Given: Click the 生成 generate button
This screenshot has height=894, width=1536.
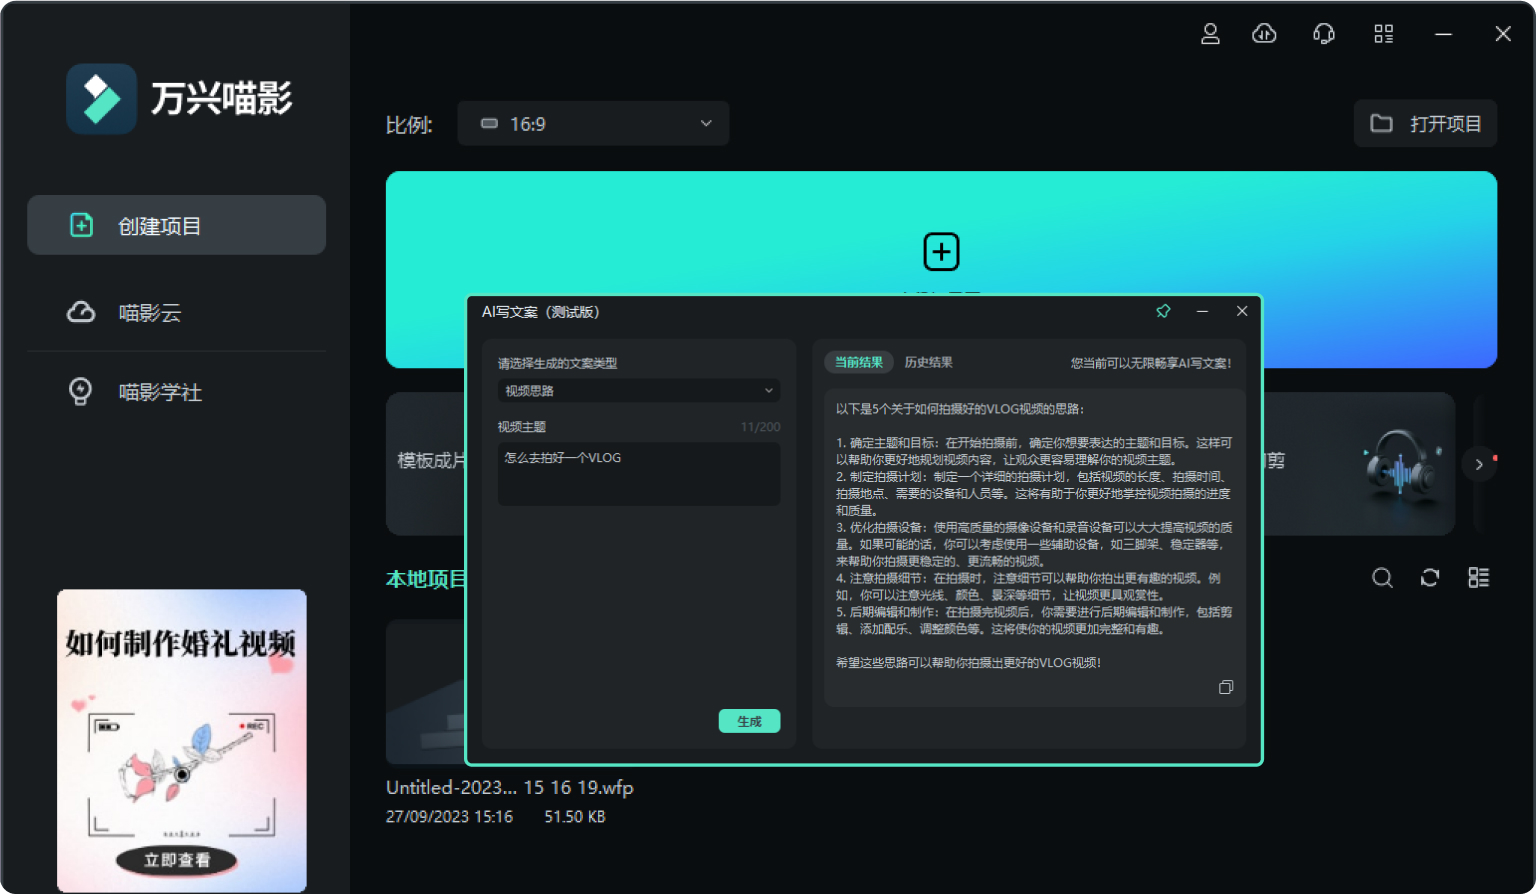Looking at the screenshot, I should (x=749, y=721).
